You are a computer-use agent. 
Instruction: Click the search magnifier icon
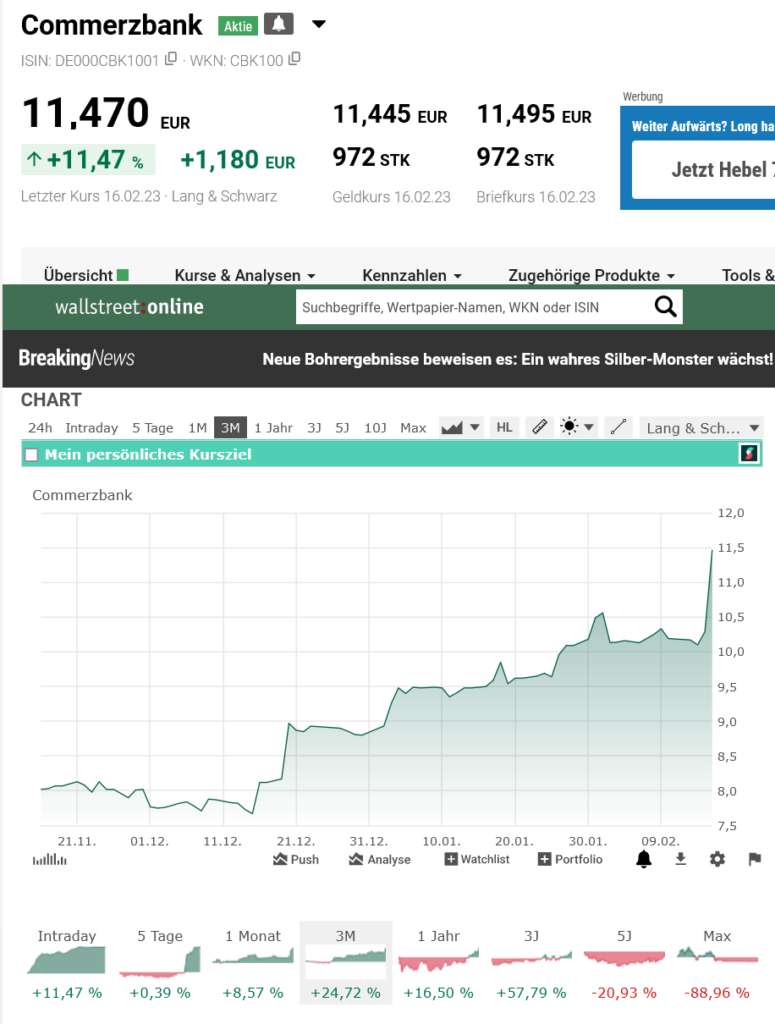[665, 307]
